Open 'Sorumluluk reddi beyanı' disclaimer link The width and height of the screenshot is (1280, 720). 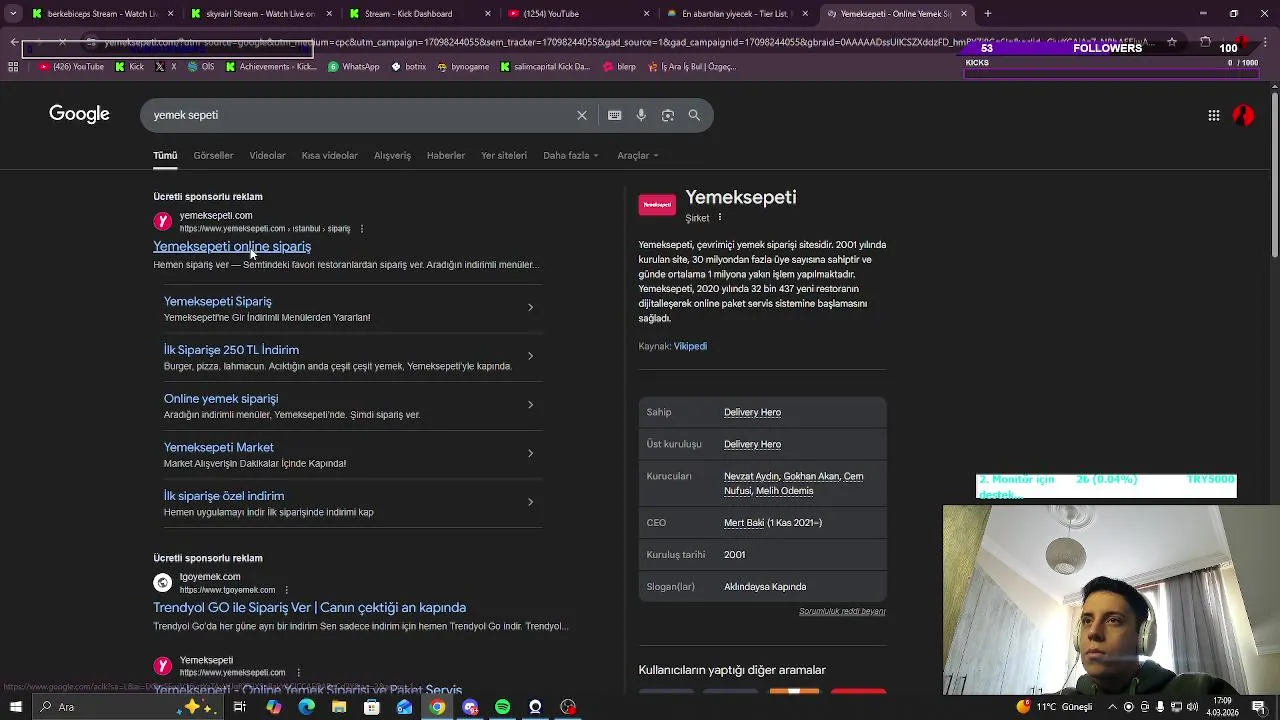click(842, 611)
